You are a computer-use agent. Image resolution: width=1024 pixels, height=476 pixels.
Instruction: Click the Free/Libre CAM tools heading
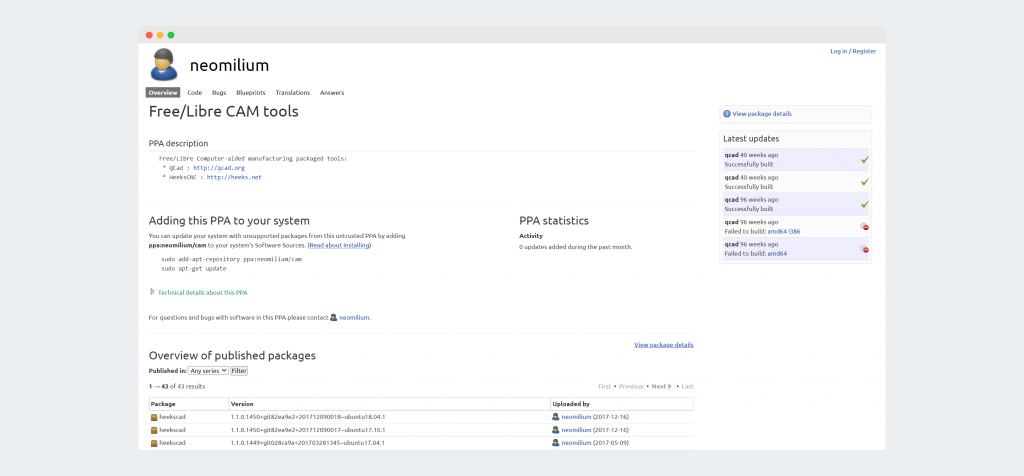223,112
